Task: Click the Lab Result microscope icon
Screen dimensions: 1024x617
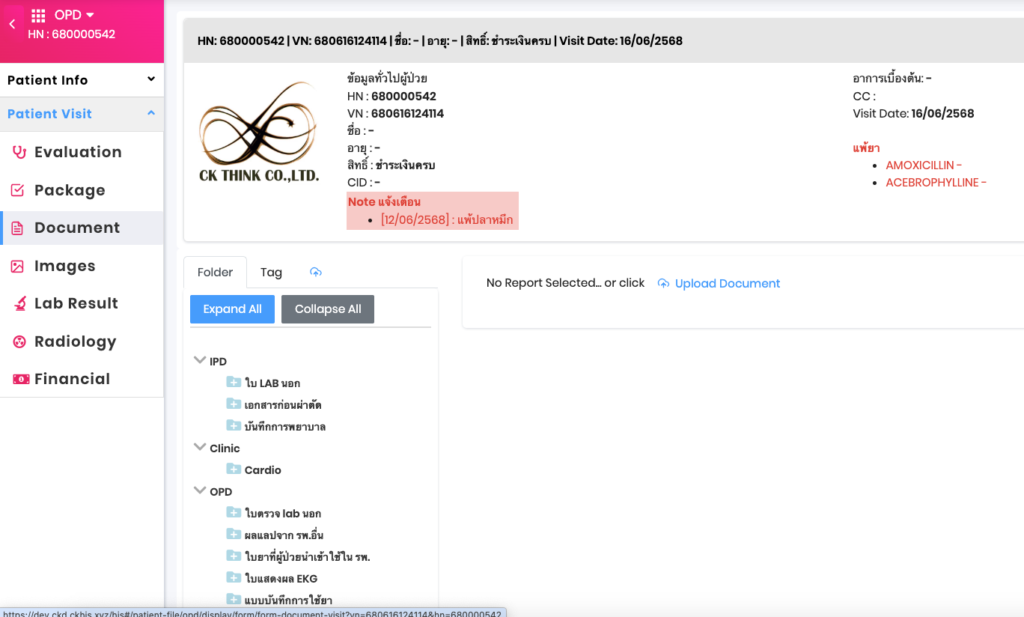Action: pyautogui.click(x=18, y=303)
